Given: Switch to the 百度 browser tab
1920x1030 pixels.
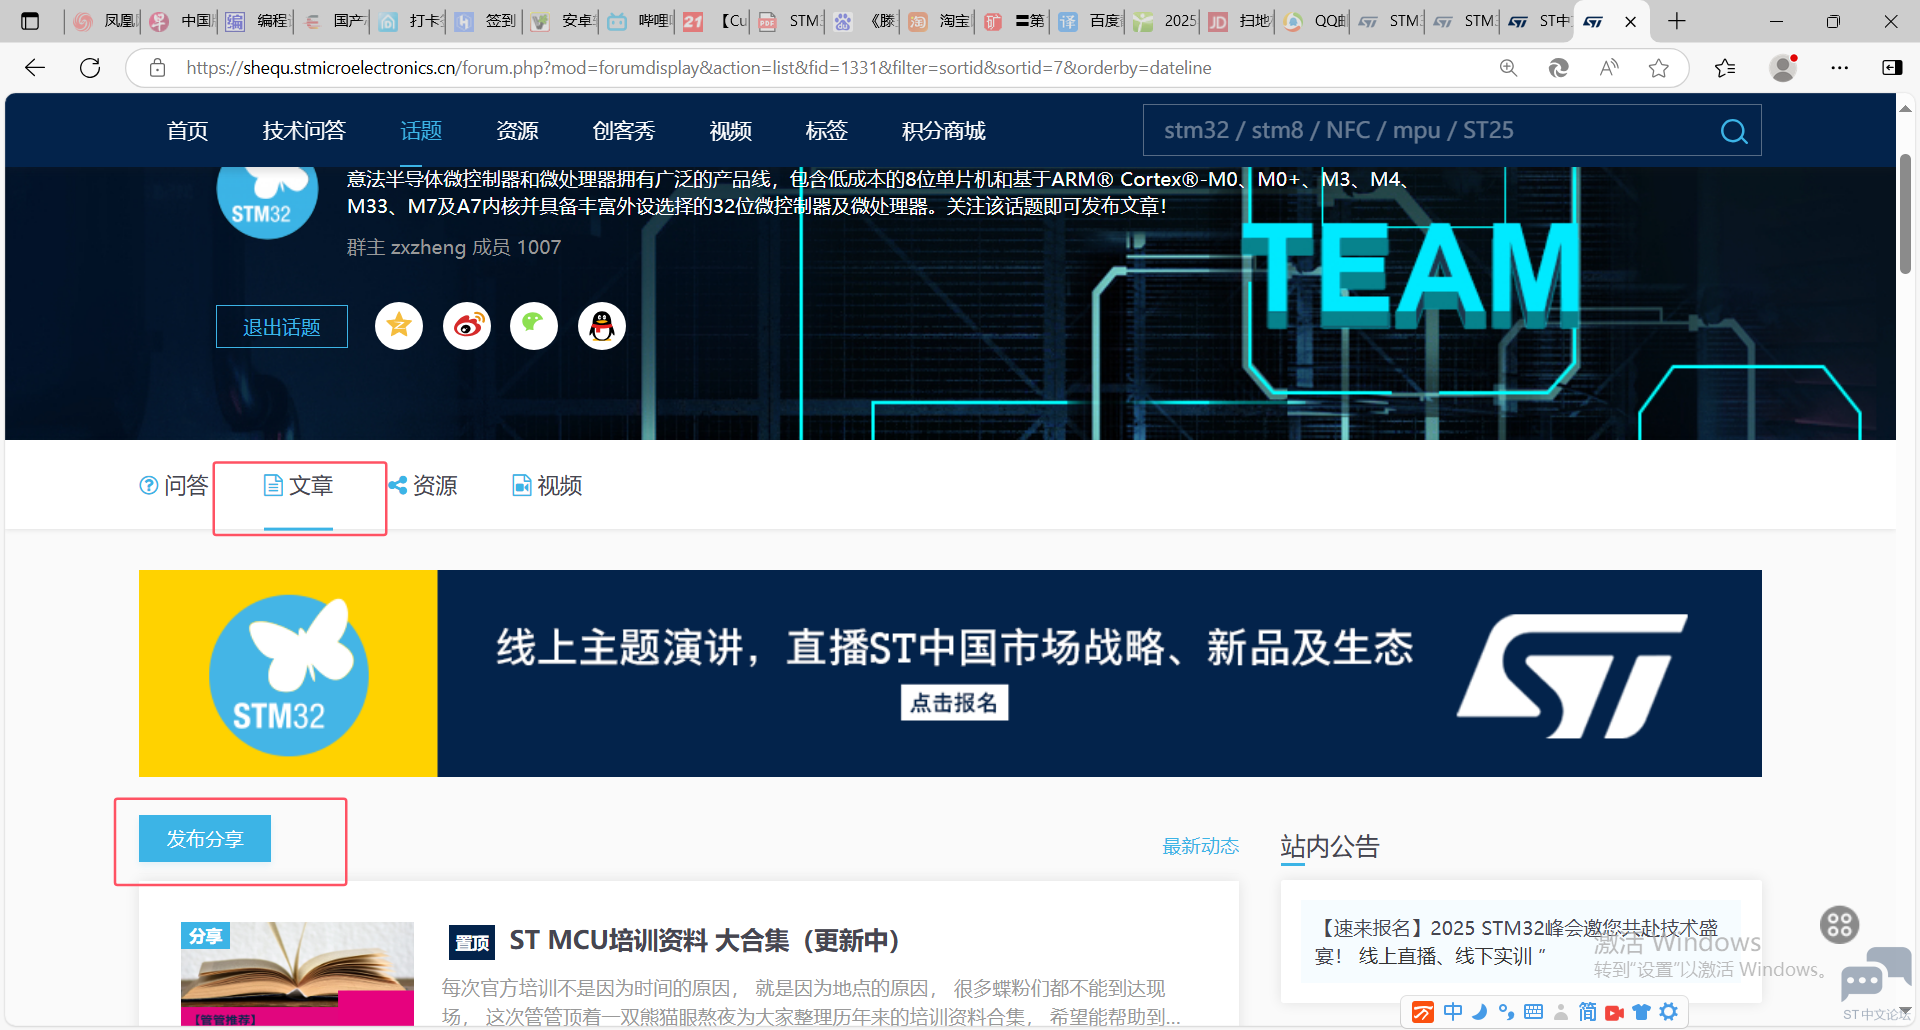Looking at the screenshot, I should (1089, 21).
